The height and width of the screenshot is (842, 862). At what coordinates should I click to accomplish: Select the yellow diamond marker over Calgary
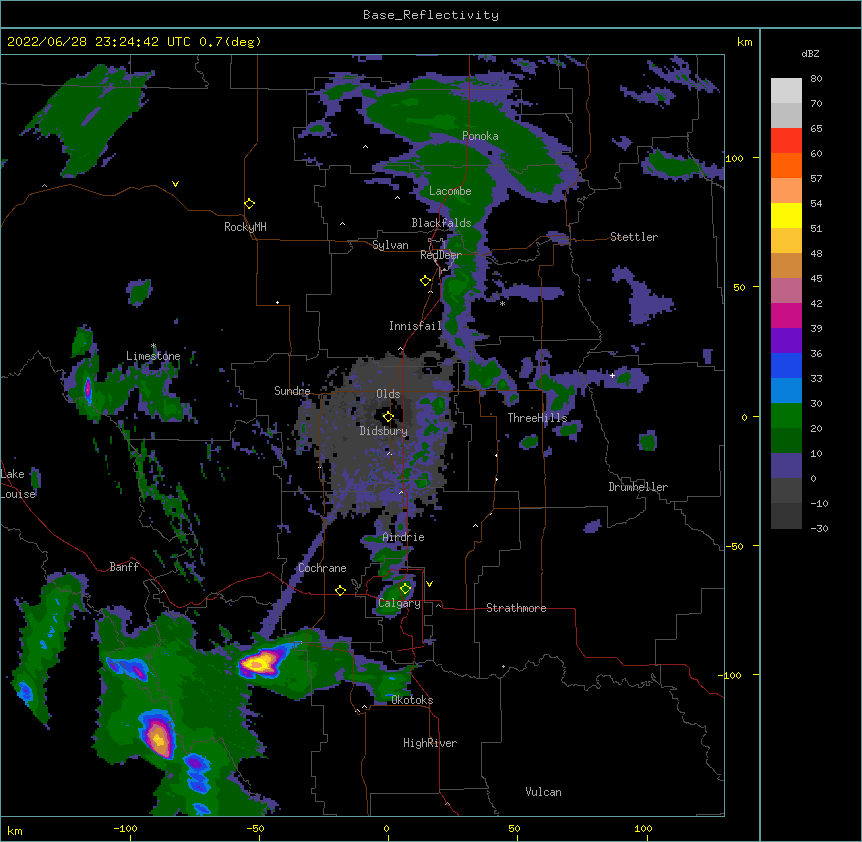405,589
